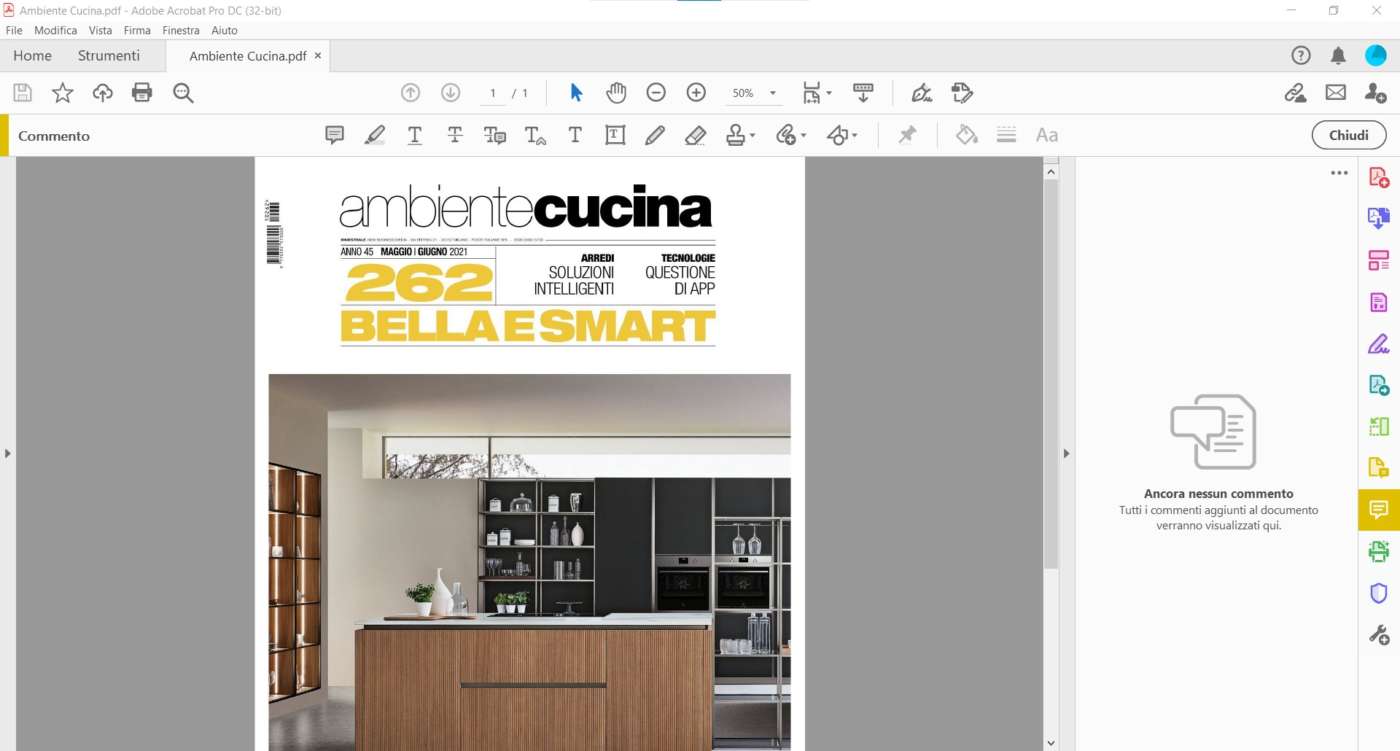Add a sticky note comment
1400x751 pixels.
335,135
